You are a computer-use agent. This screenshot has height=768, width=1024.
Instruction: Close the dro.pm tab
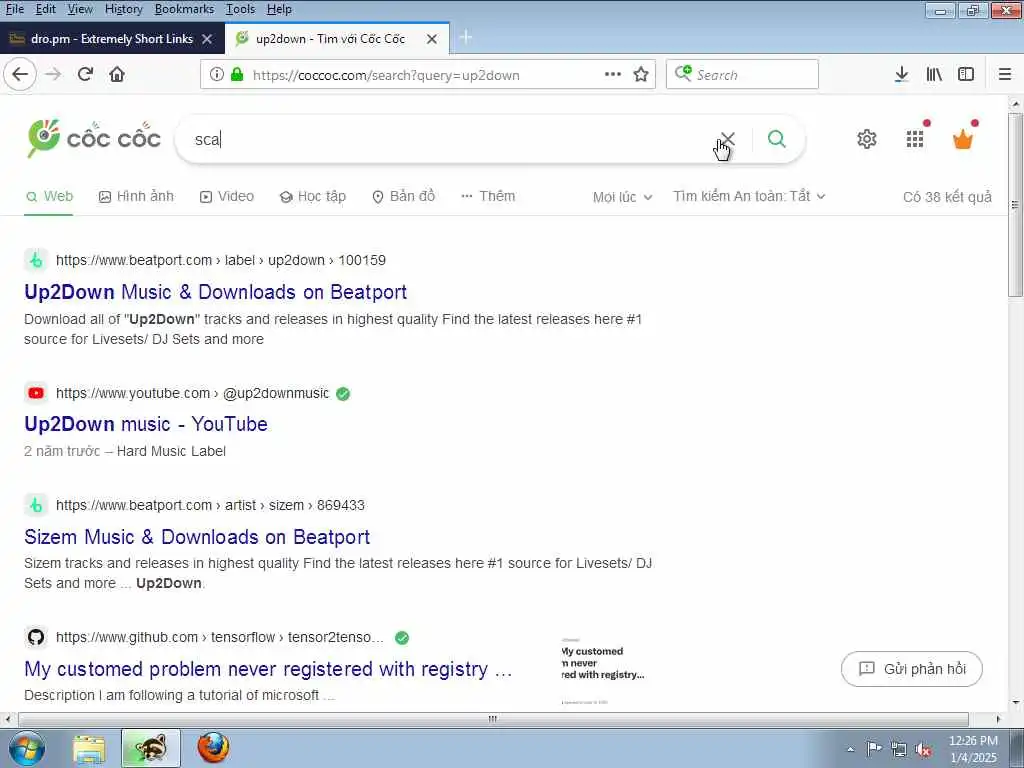tap(207, 39)
